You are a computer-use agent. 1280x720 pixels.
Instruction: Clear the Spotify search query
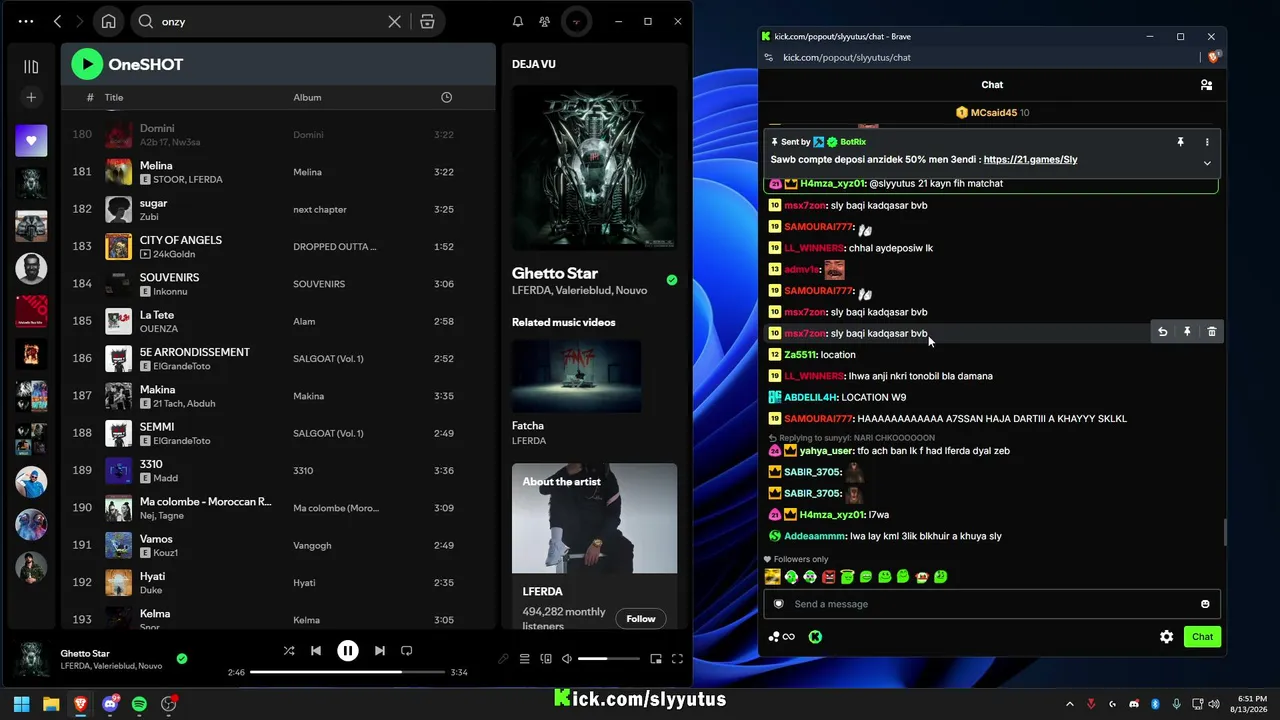[x=395, y=21]
